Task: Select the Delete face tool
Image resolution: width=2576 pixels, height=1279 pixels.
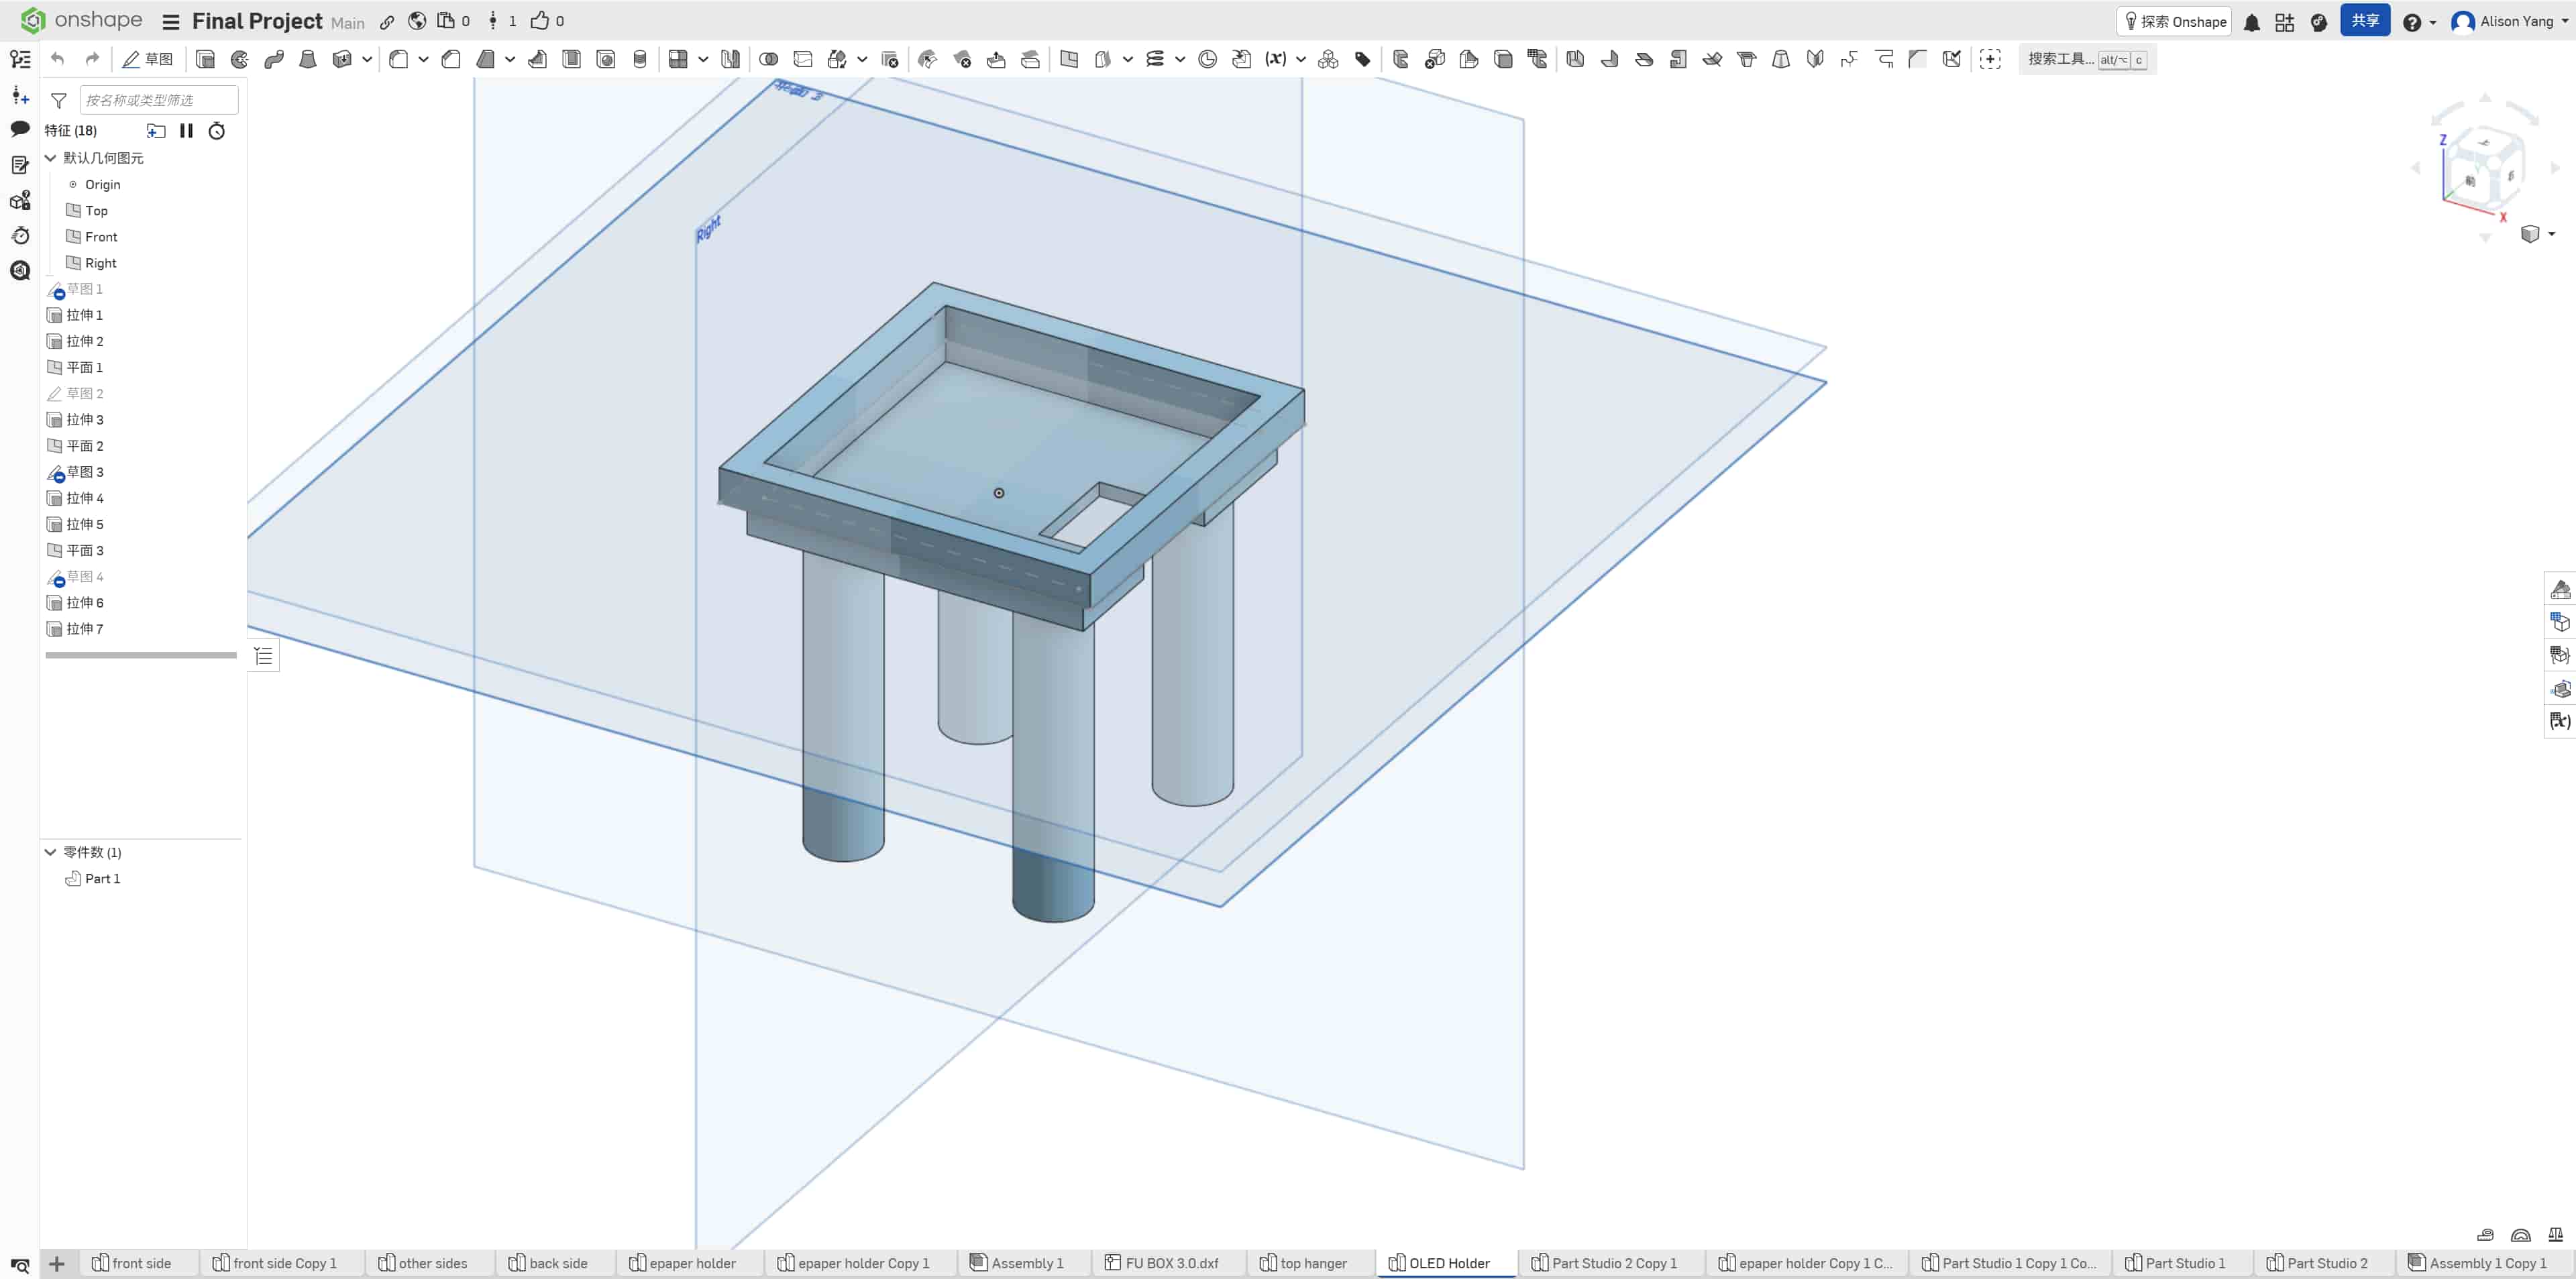Action: [962, 59]
